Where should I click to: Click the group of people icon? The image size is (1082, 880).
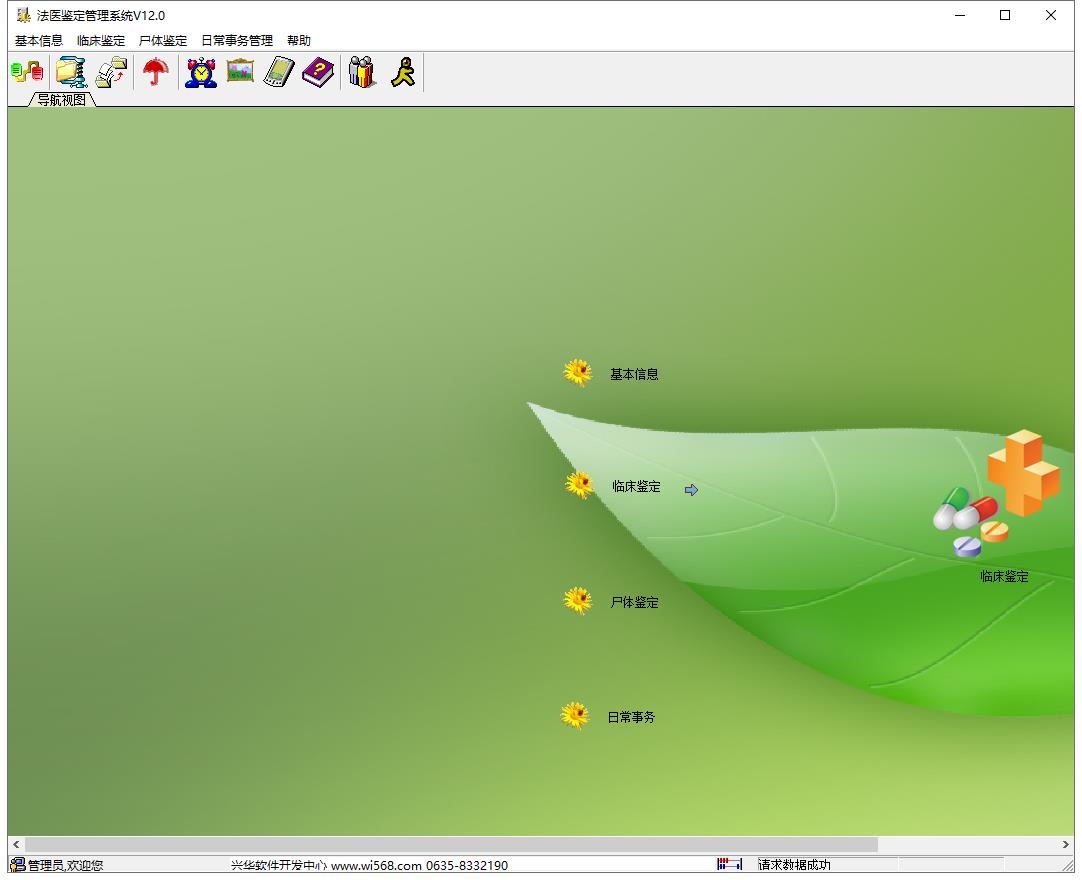pyautogui.click(x=362, y=72)
